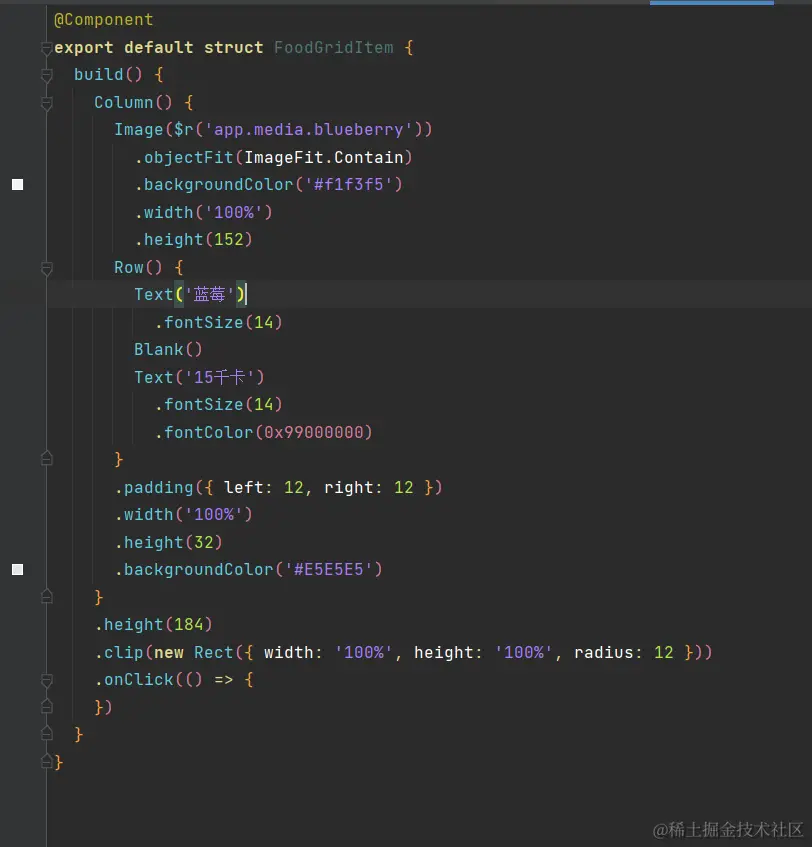The height and width of the screenshot is (847, 812).
Task: Click the .height(152) call
Action: coord(193,240)
